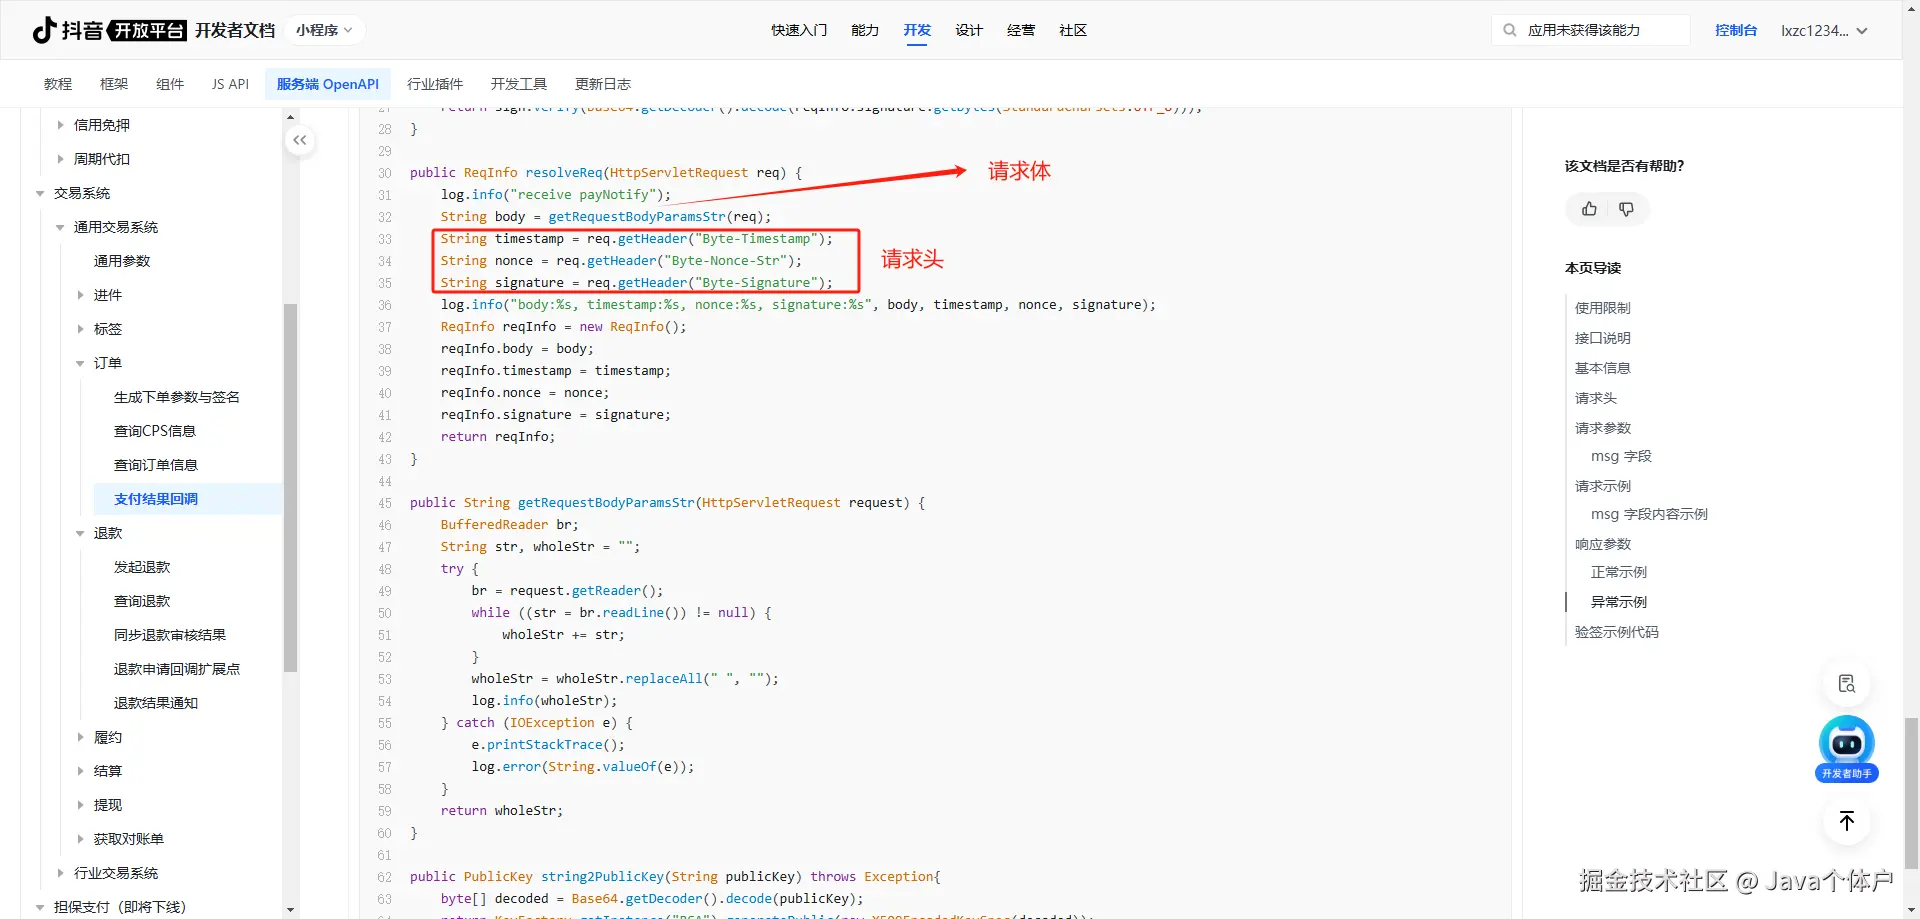Open the lxzc1234 account dropdown
The height and width of the screenshot is (919, 1920).
coord(1824,30)
